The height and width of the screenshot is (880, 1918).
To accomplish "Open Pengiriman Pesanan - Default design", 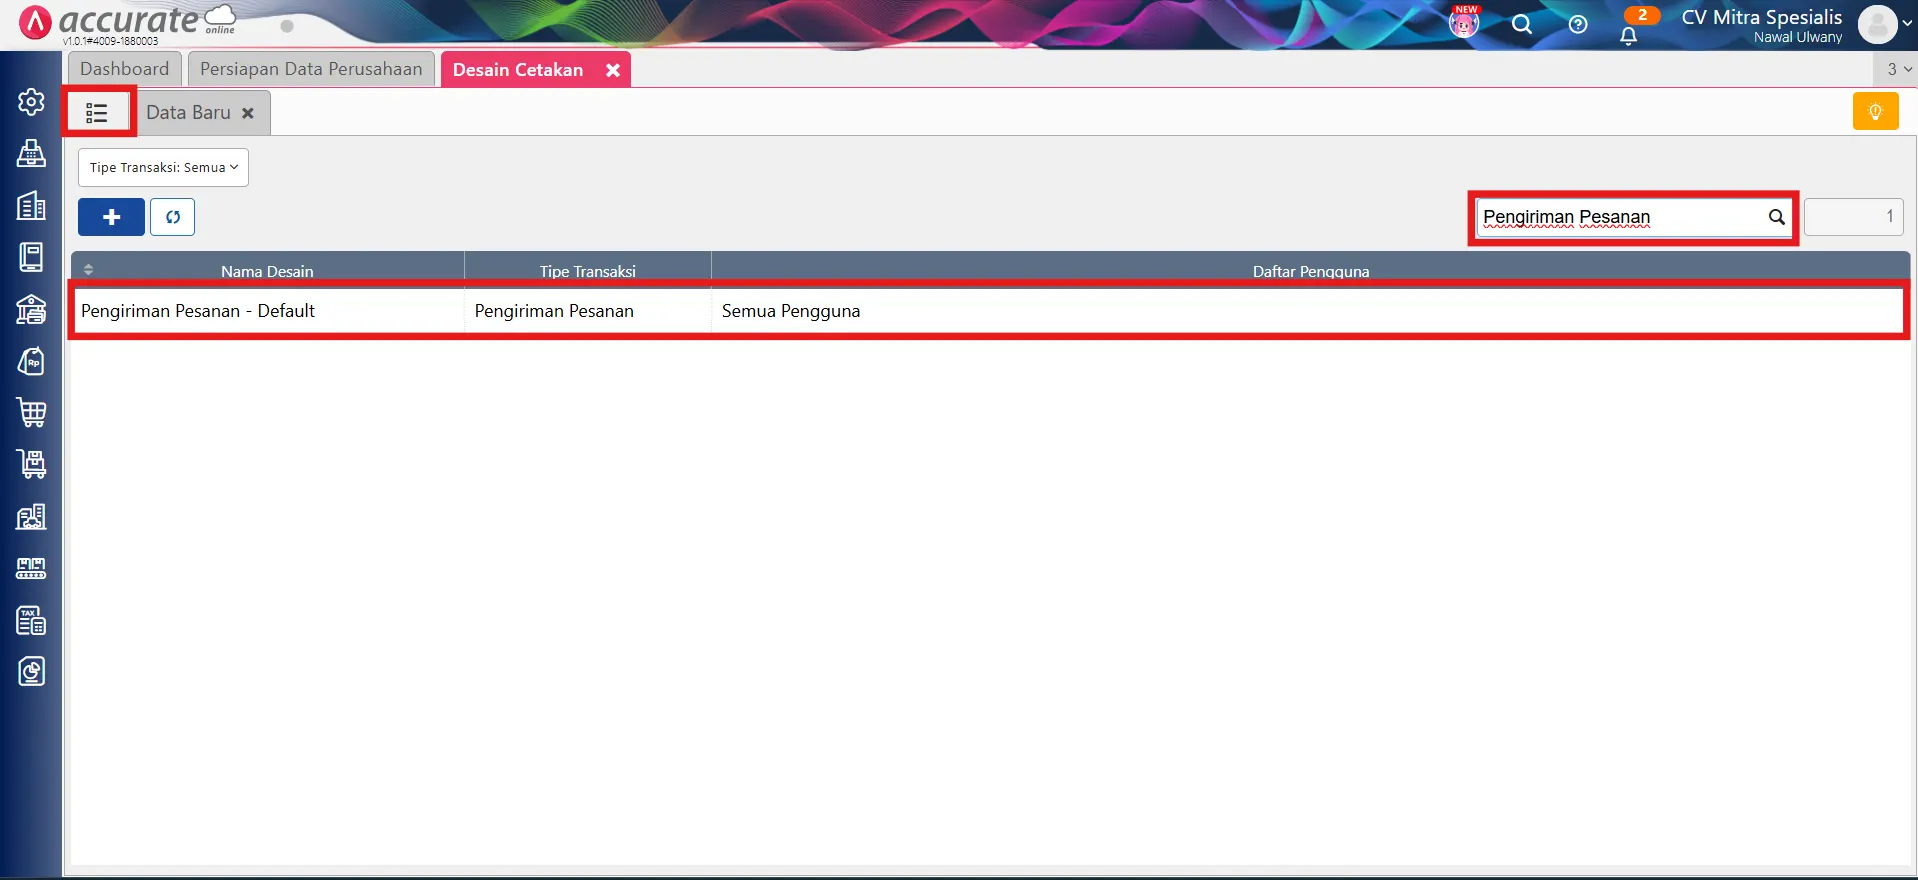I will click(198, 311).
